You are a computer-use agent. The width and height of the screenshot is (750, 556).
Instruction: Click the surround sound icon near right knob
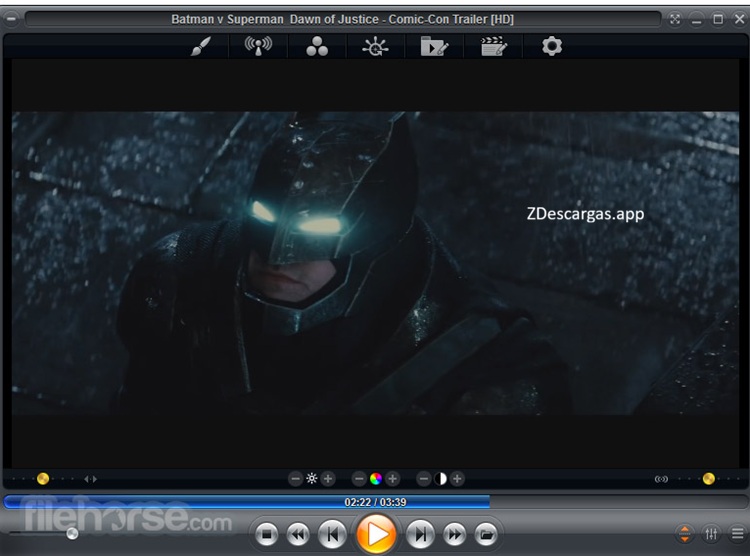(661, 479)
